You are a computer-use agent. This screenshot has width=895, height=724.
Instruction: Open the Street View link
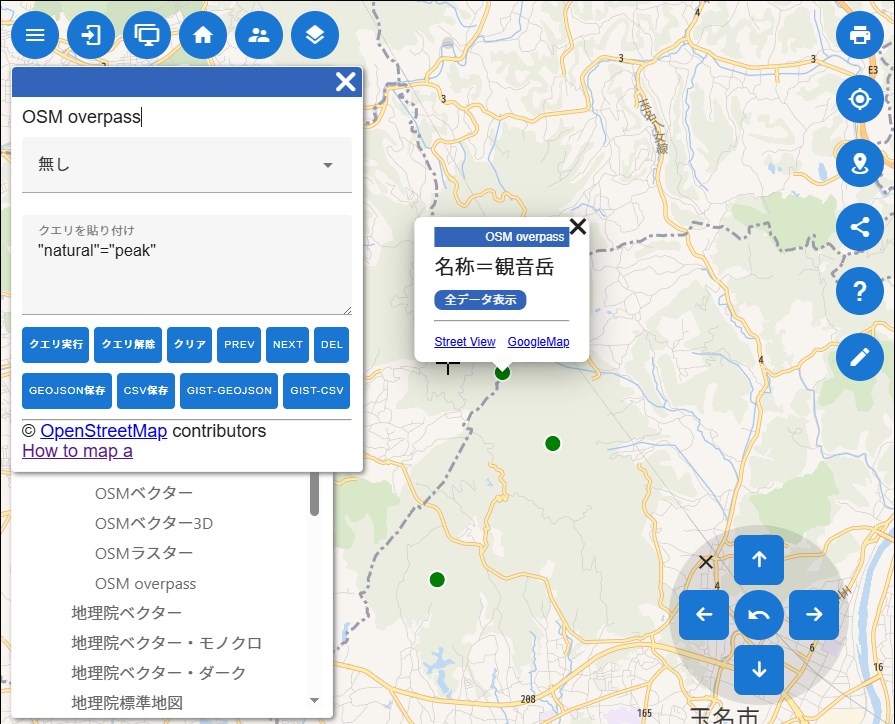click(x=464, y=342)
